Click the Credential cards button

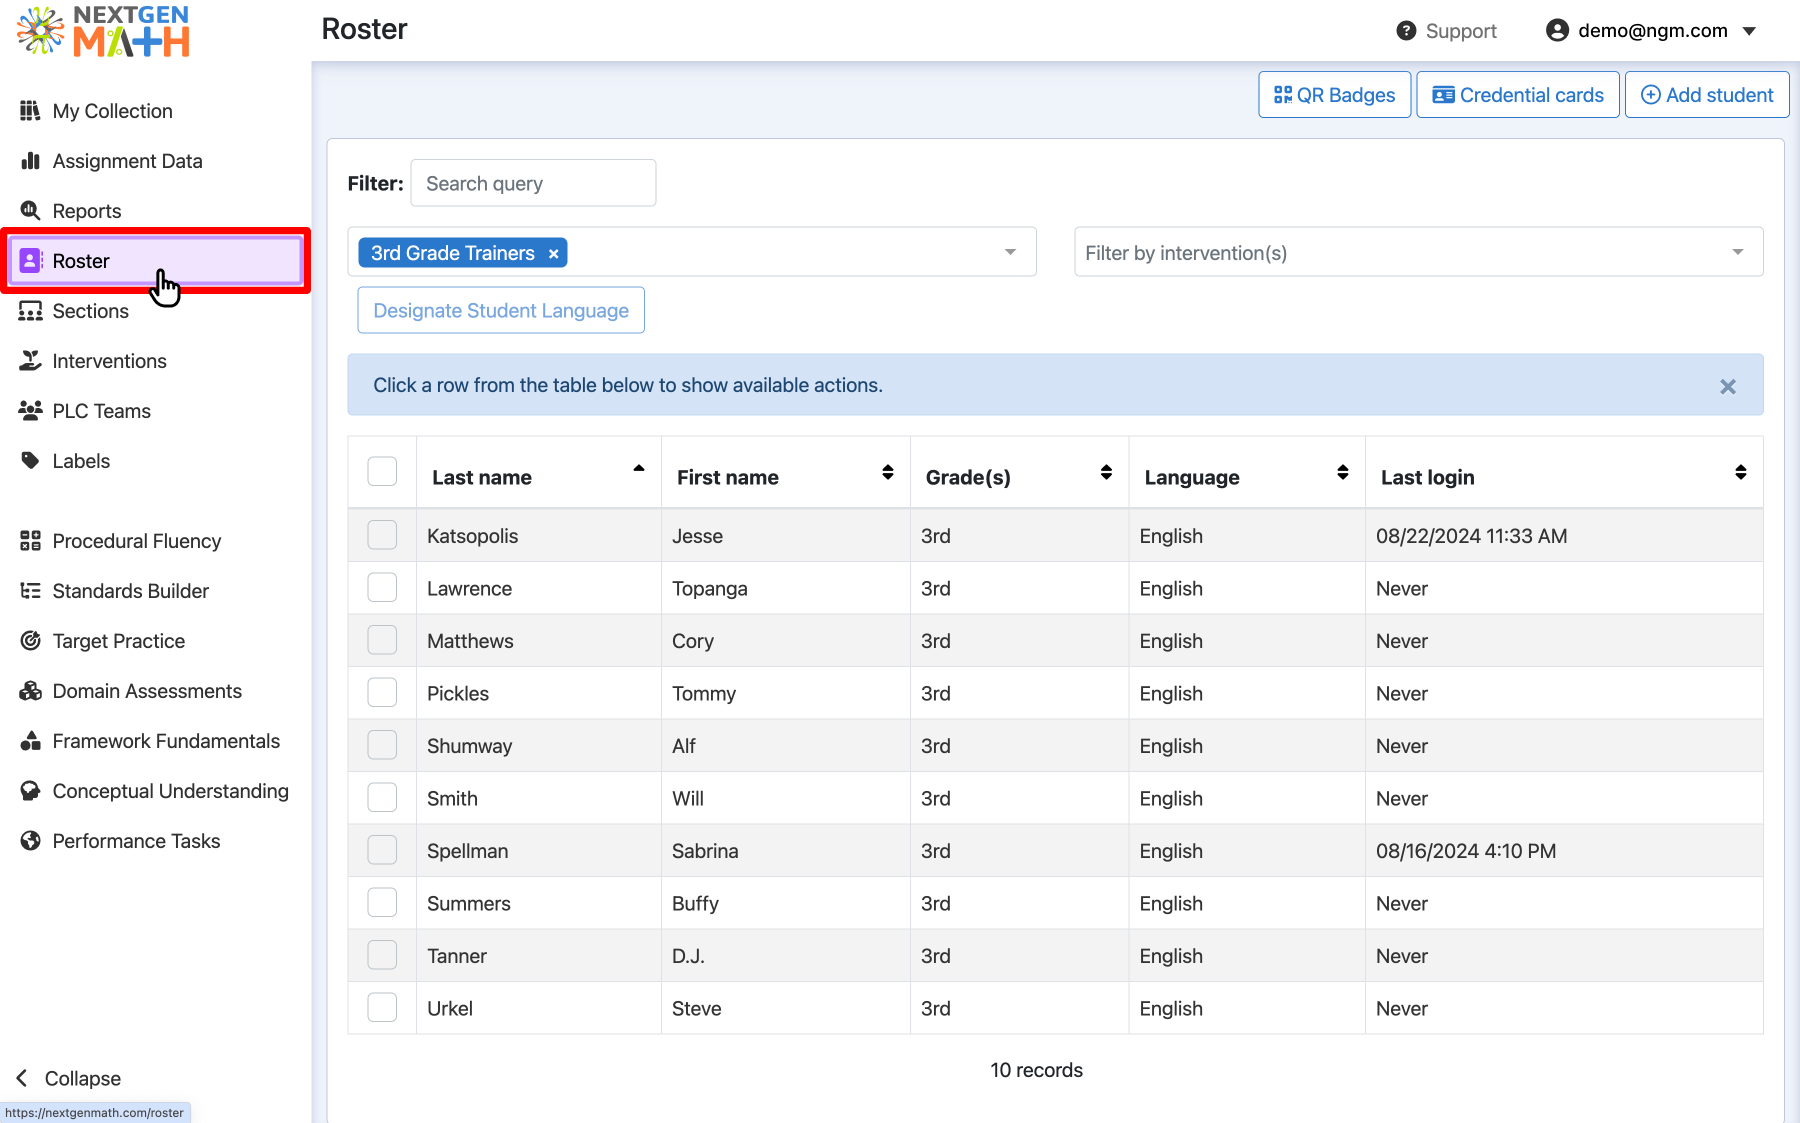tap(1517, 95)
